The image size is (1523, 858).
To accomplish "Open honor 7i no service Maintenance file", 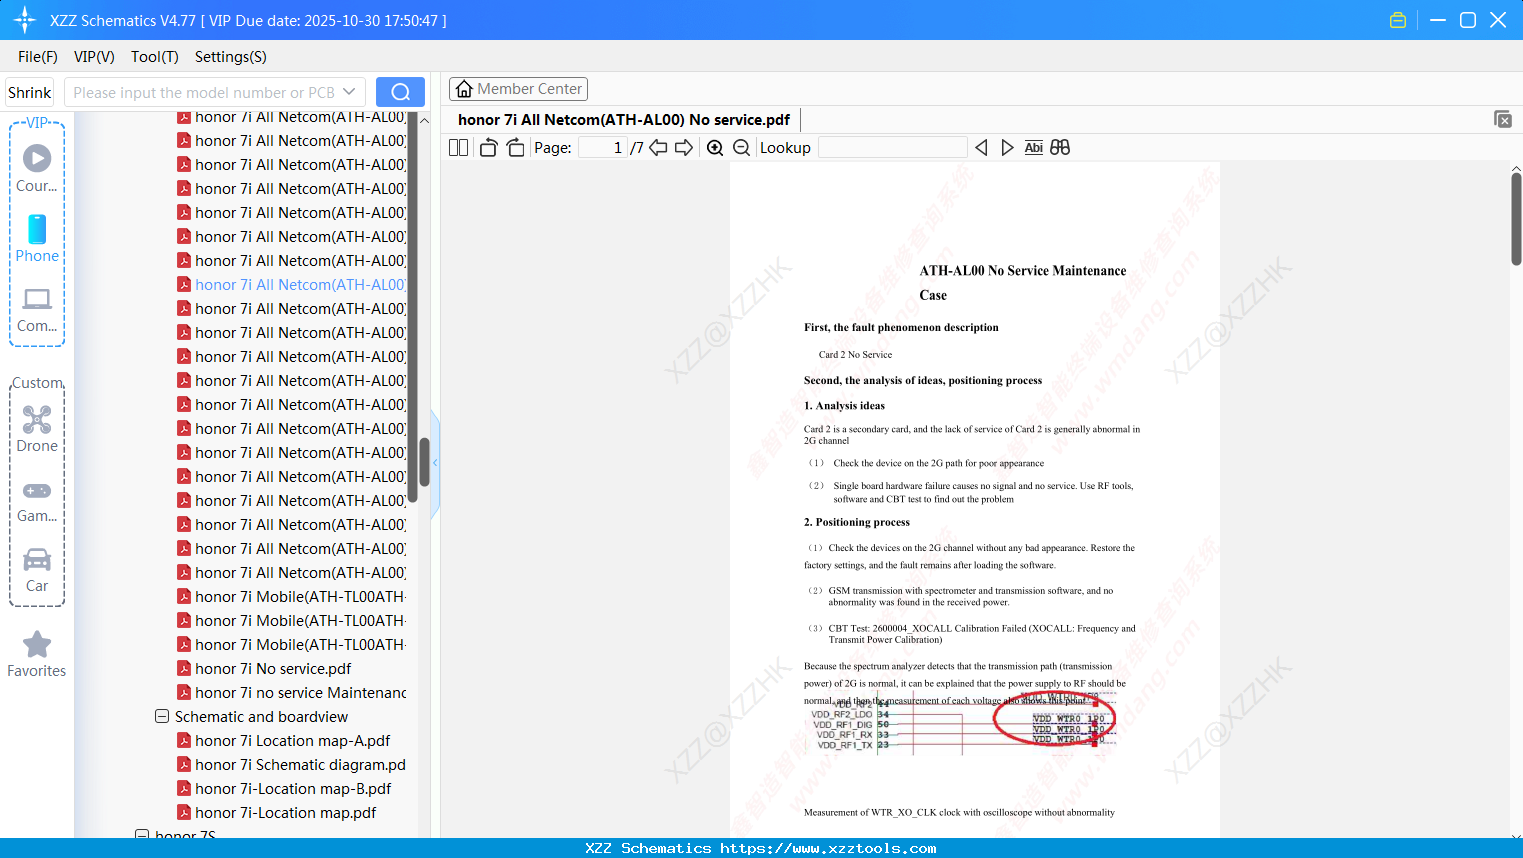I will point(292,692).
